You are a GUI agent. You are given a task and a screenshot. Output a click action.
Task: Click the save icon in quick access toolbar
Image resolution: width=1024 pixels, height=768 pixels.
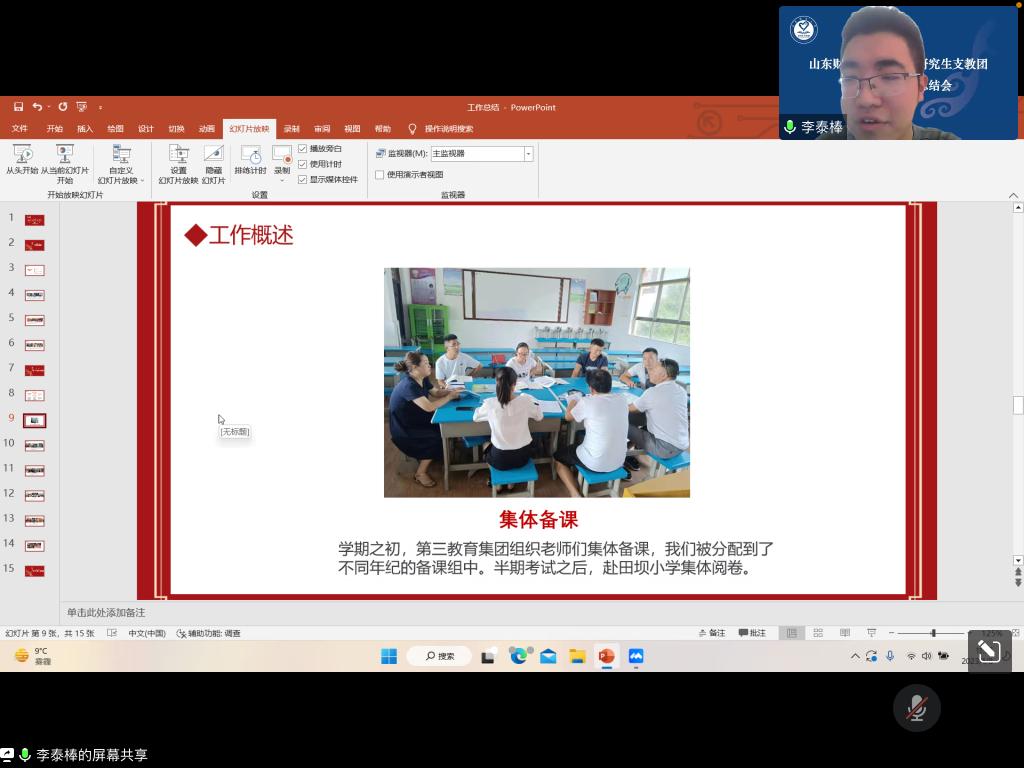[x=18, y=107]
